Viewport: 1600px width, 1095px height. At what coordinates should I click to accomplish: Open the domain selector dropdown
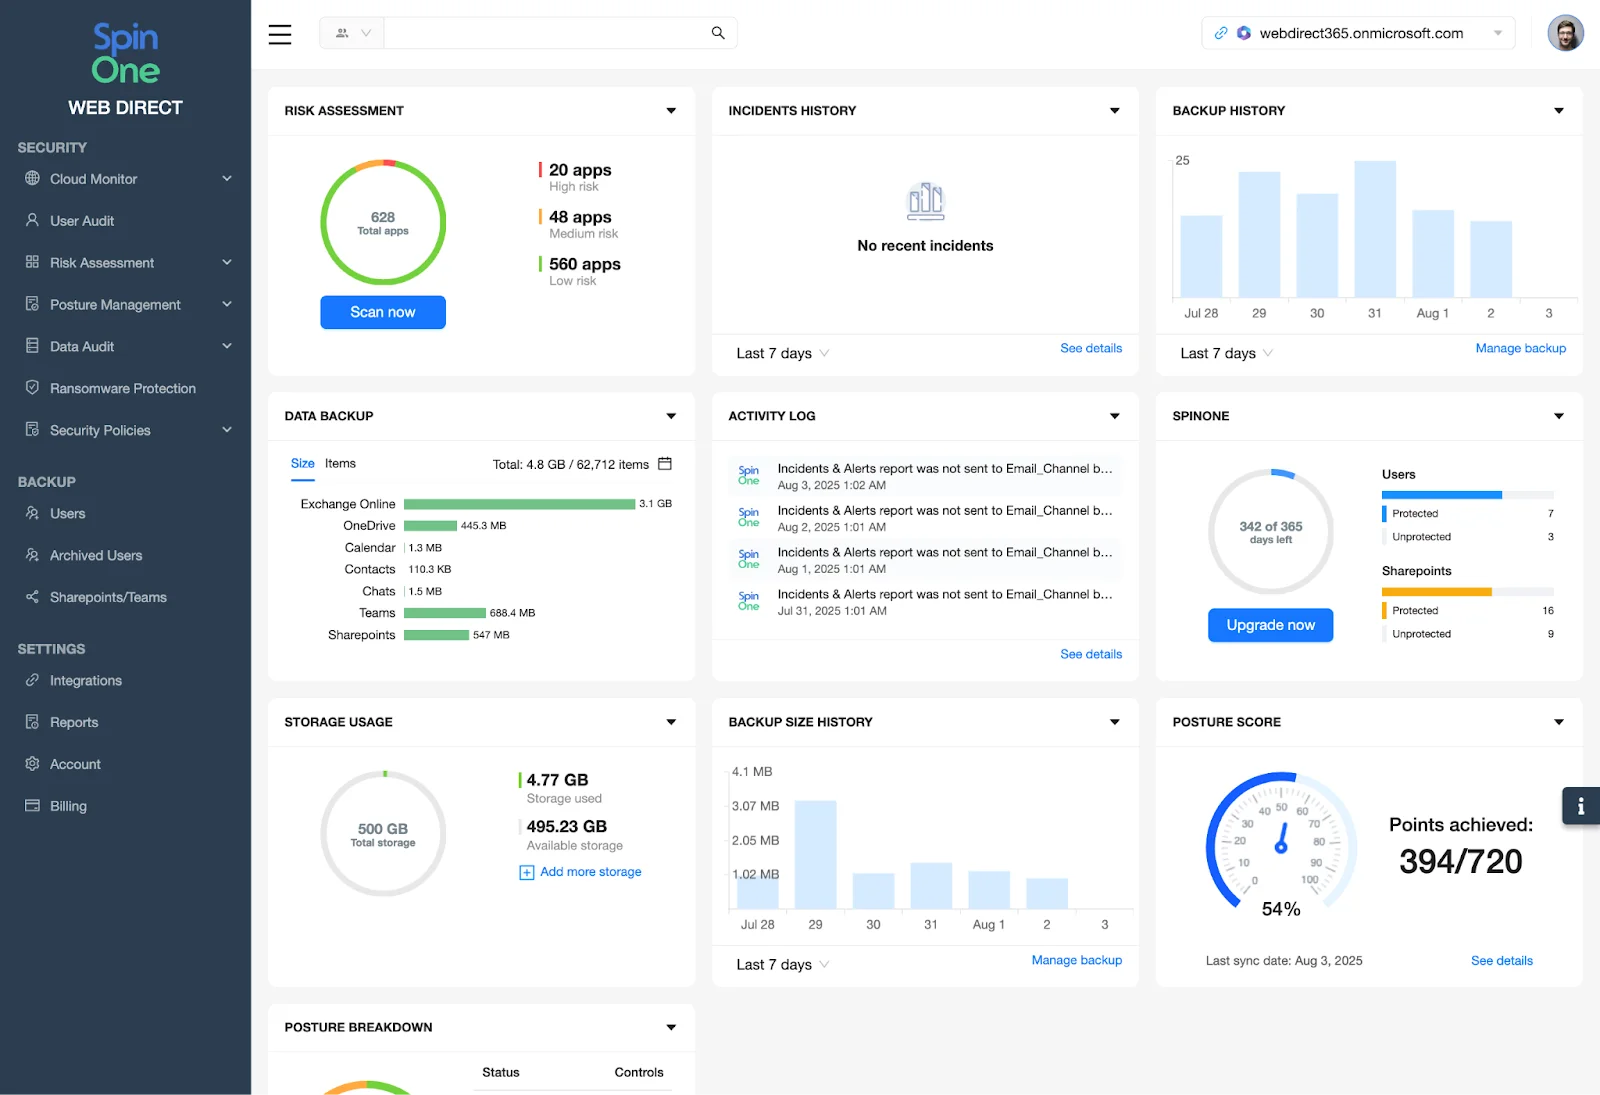pyautogui.click(x=1497, y=32)
